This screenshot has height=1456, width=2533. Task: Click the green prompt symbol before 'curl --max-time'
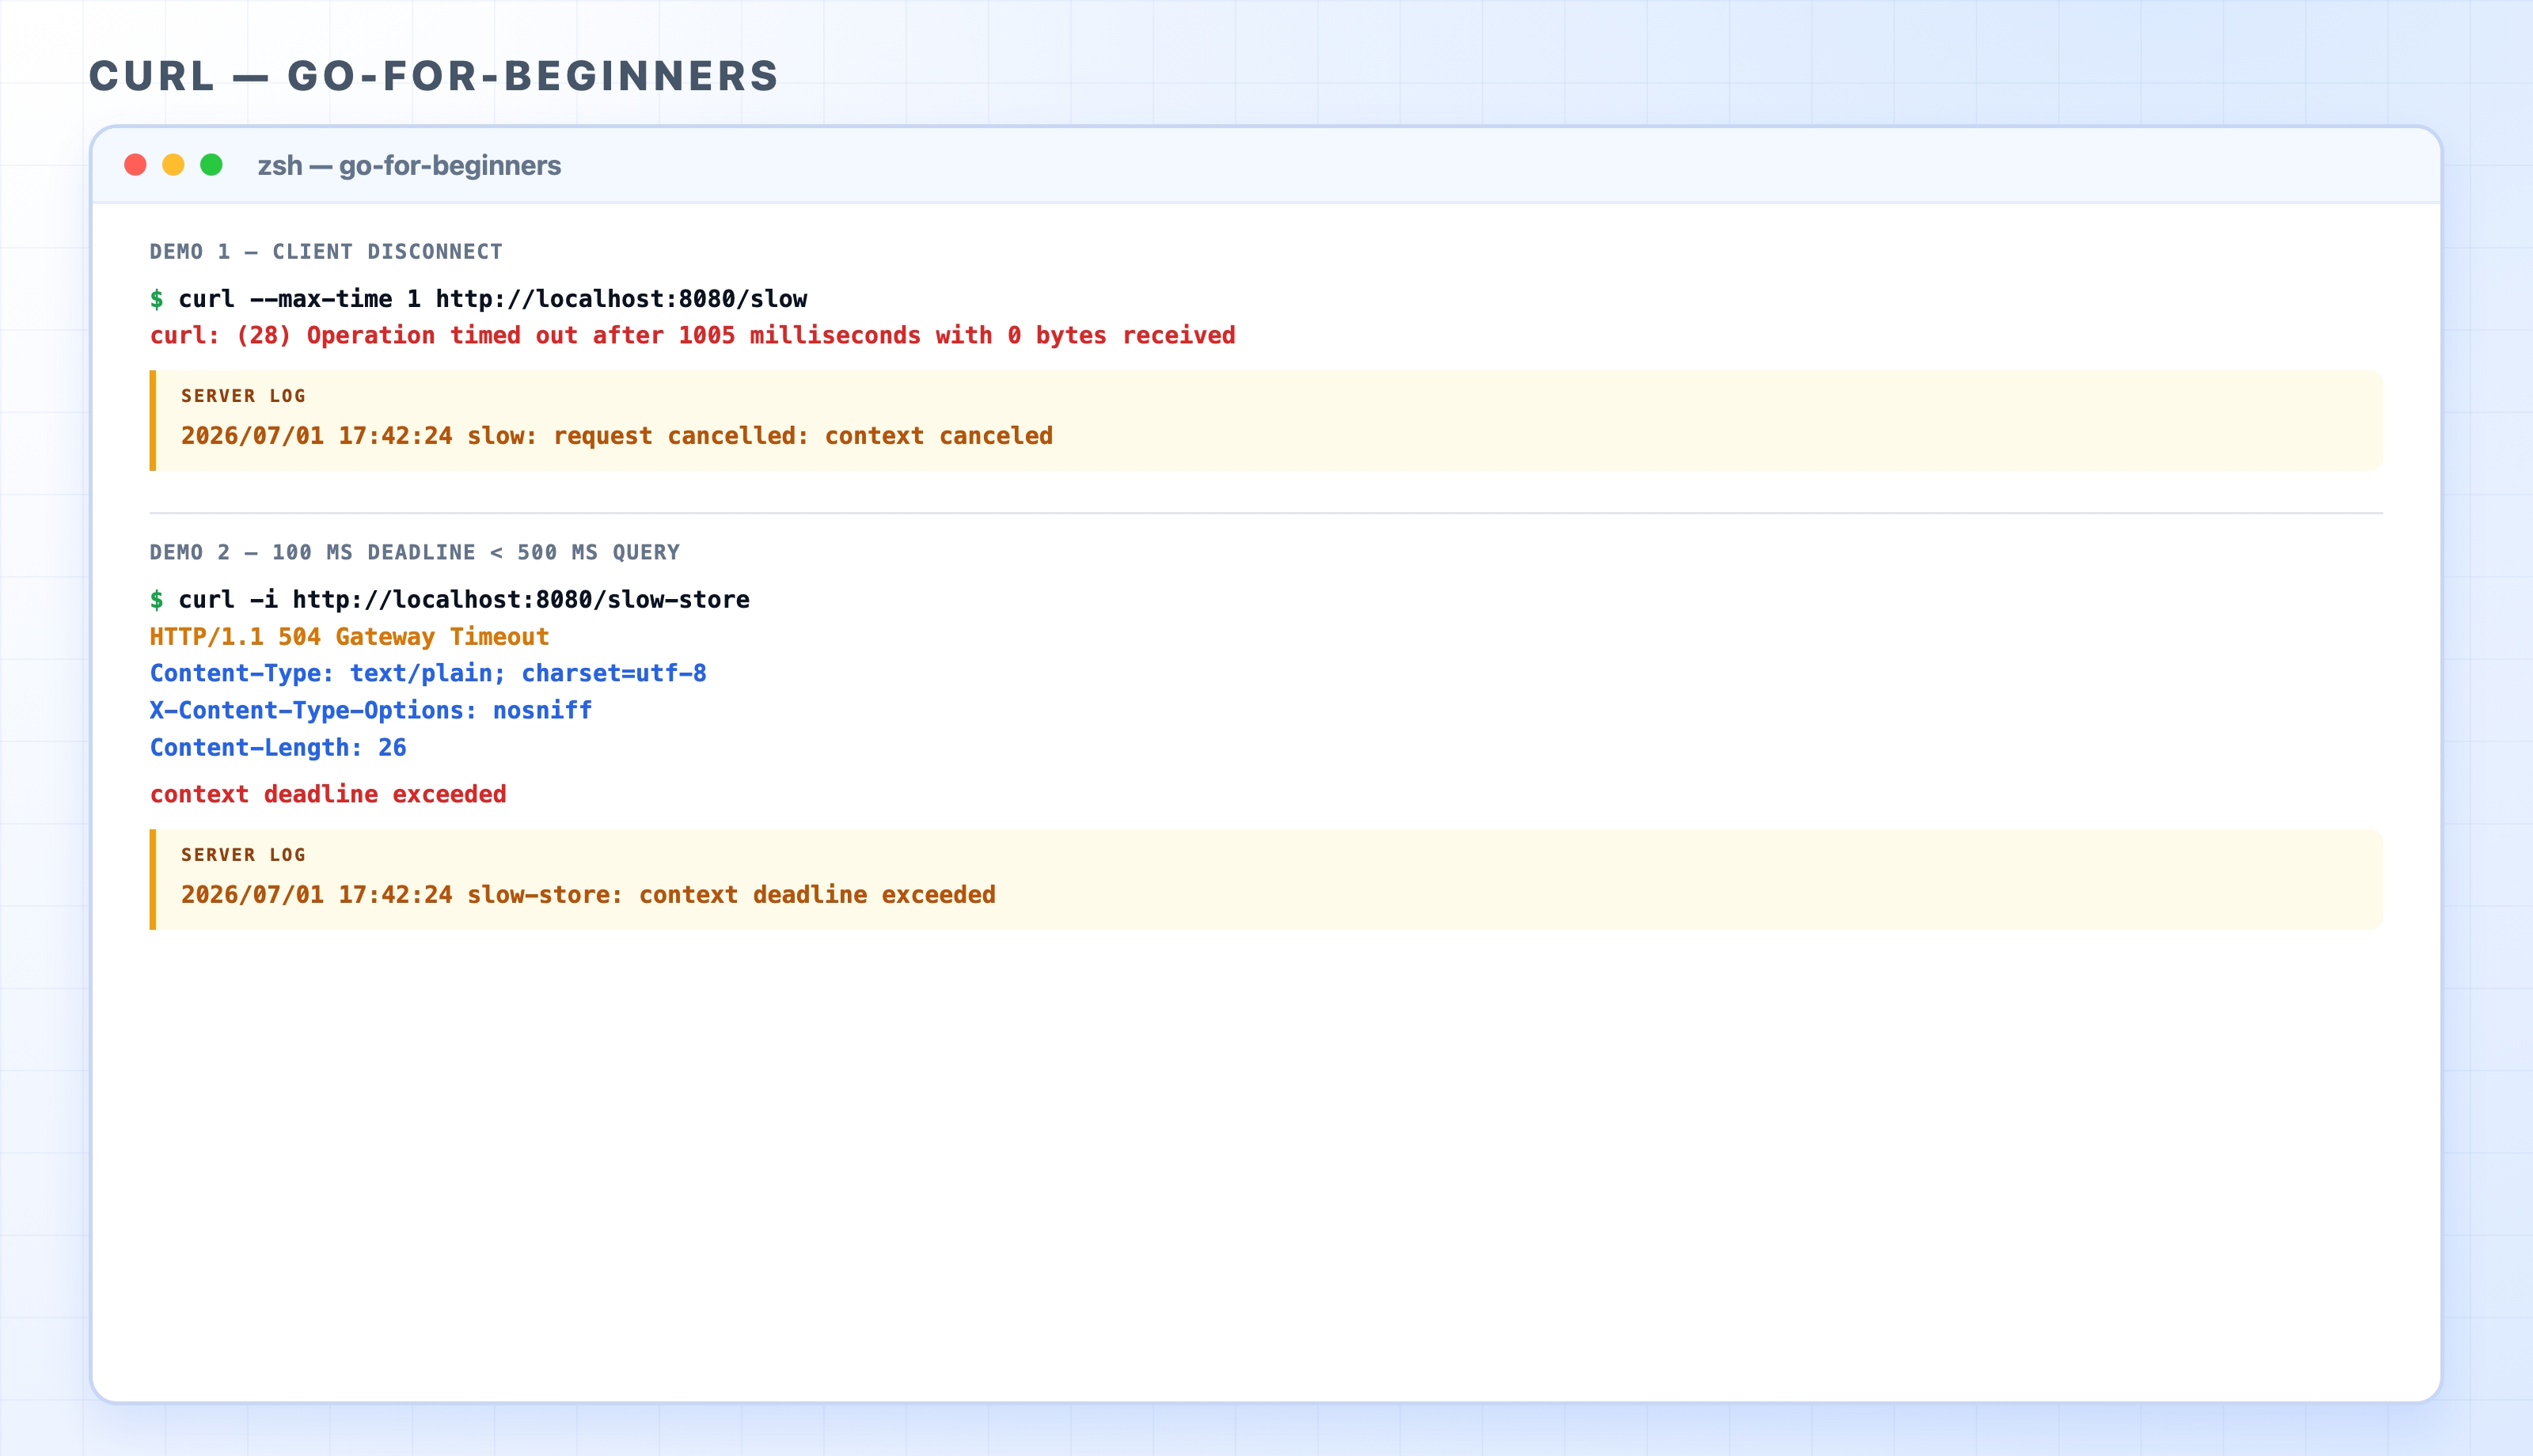click(157, 299)
